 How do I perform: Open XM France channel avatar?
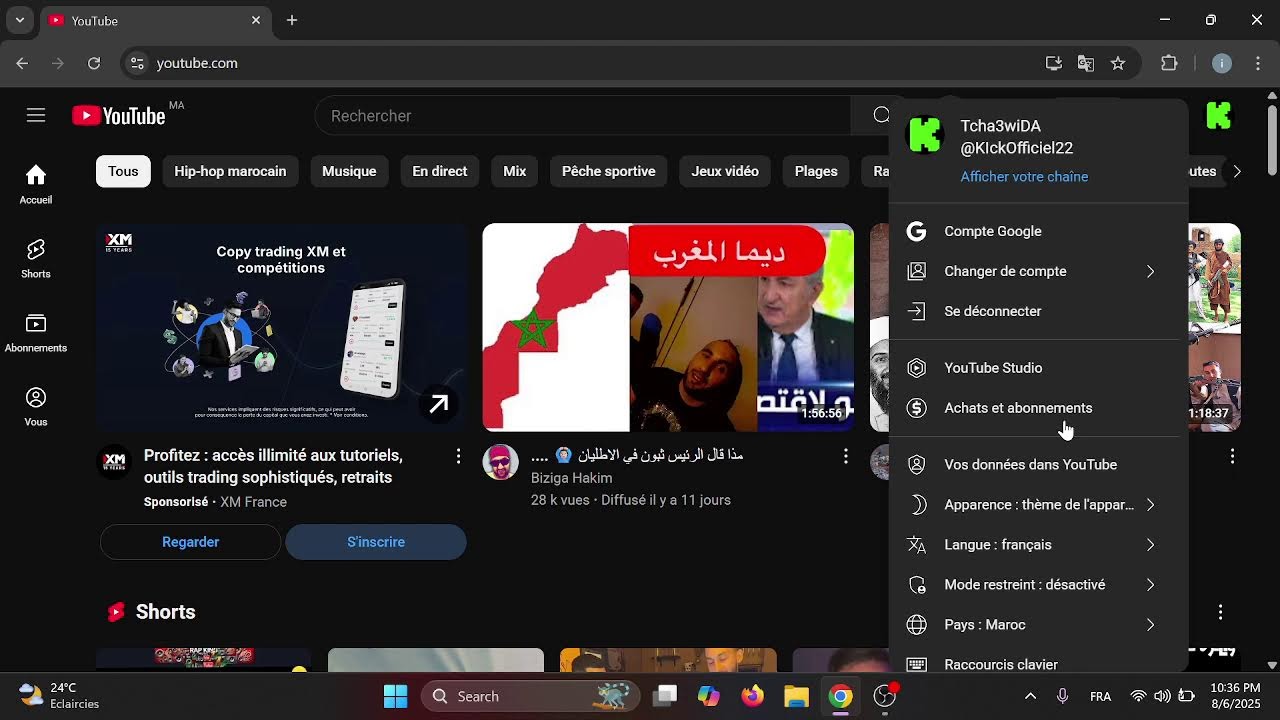pos(114,462)
